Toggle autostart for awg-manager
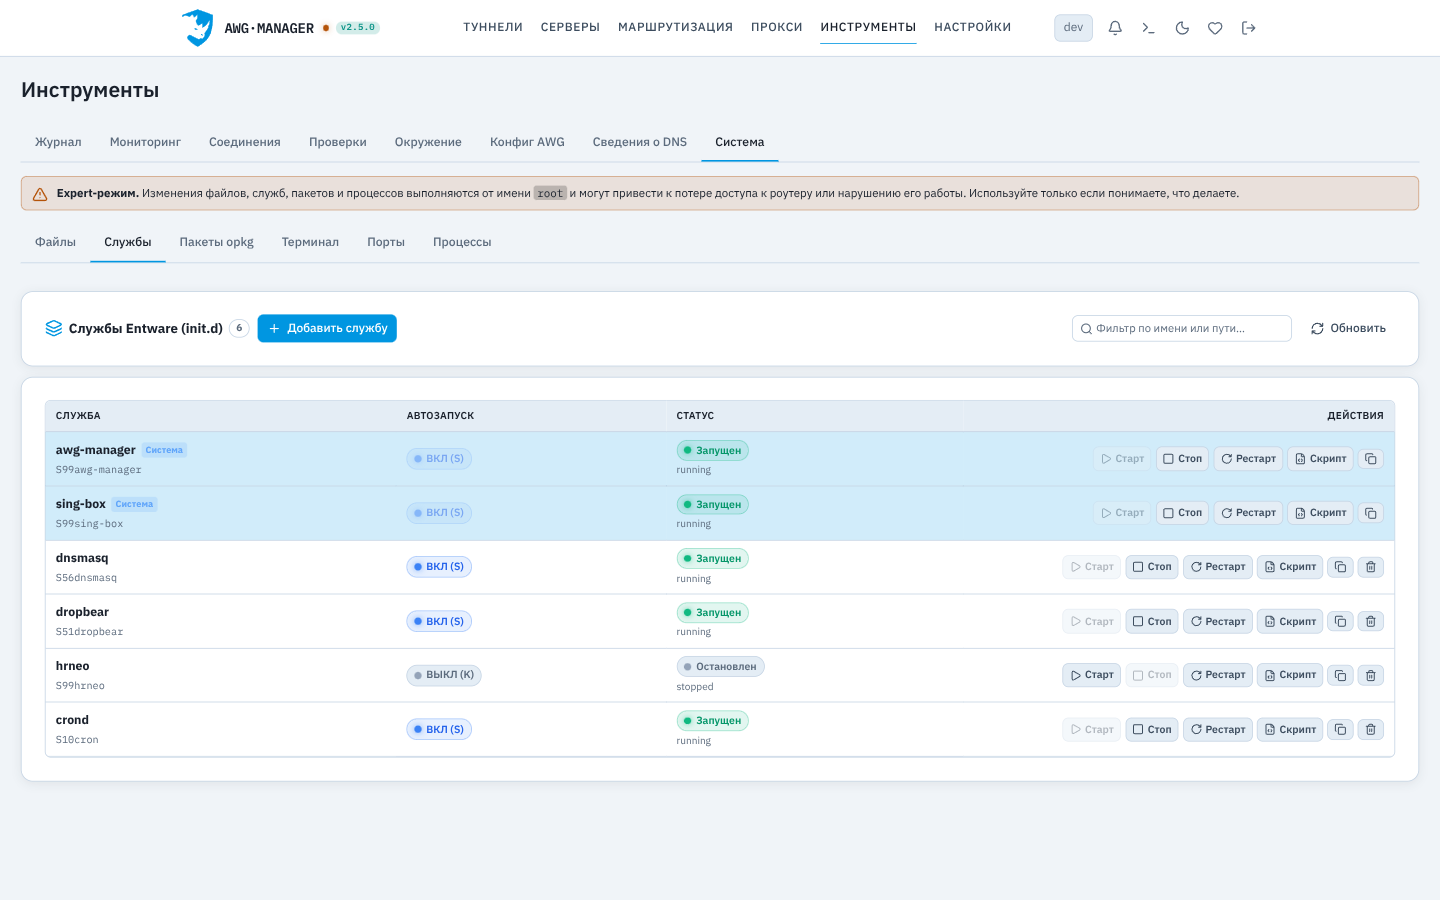 439,459
